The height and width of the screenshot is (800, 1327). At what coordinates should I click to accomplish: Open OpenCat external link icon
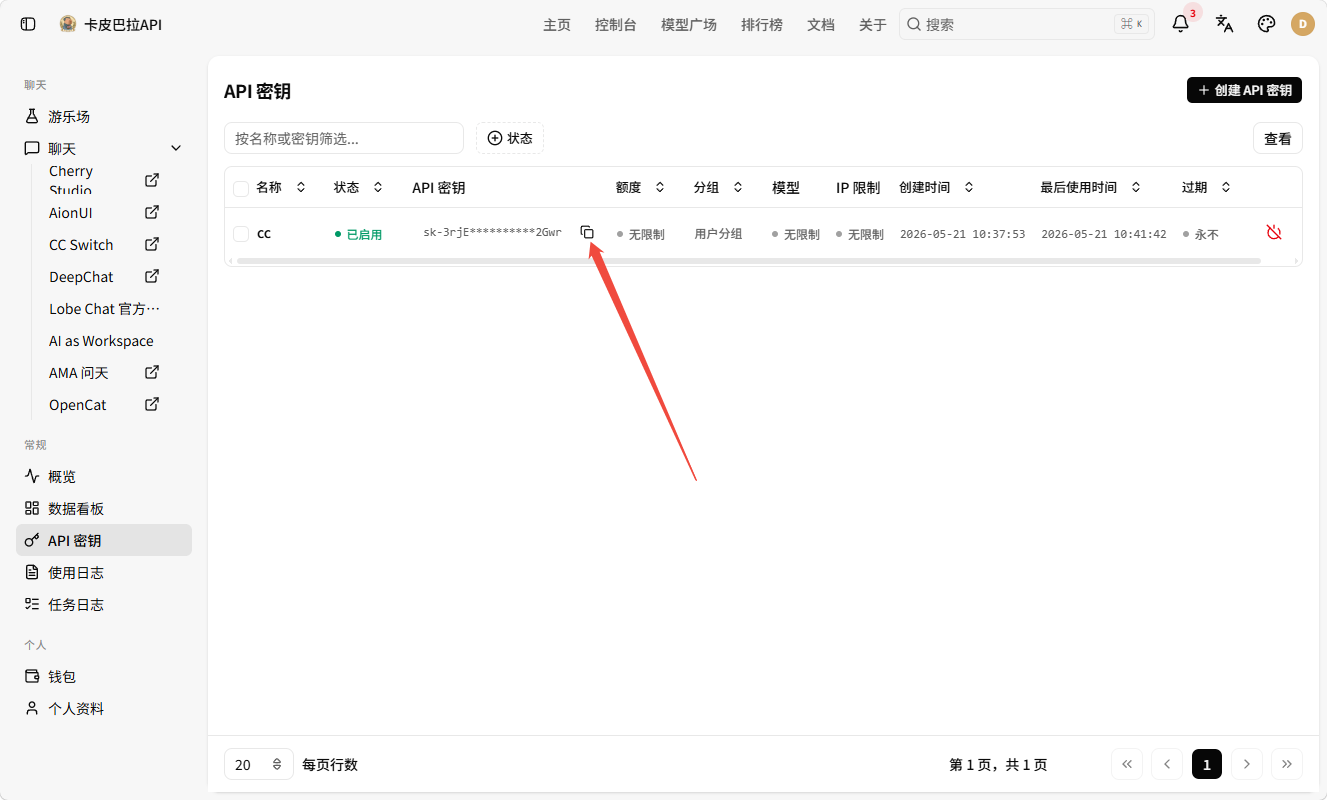point(152,404)
